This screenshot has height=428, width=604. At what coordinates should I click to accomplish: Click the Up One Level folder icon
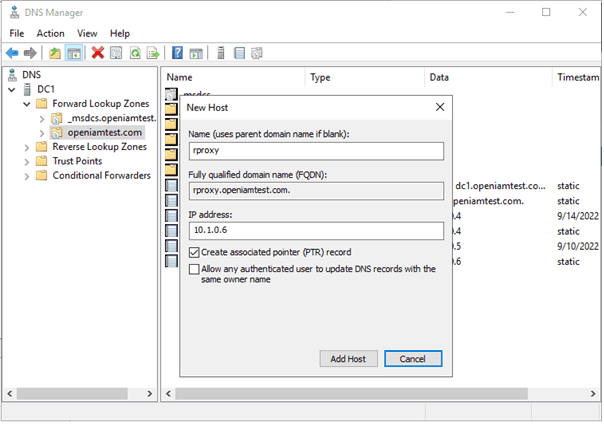pyautogui.click(x=54, y=53)
